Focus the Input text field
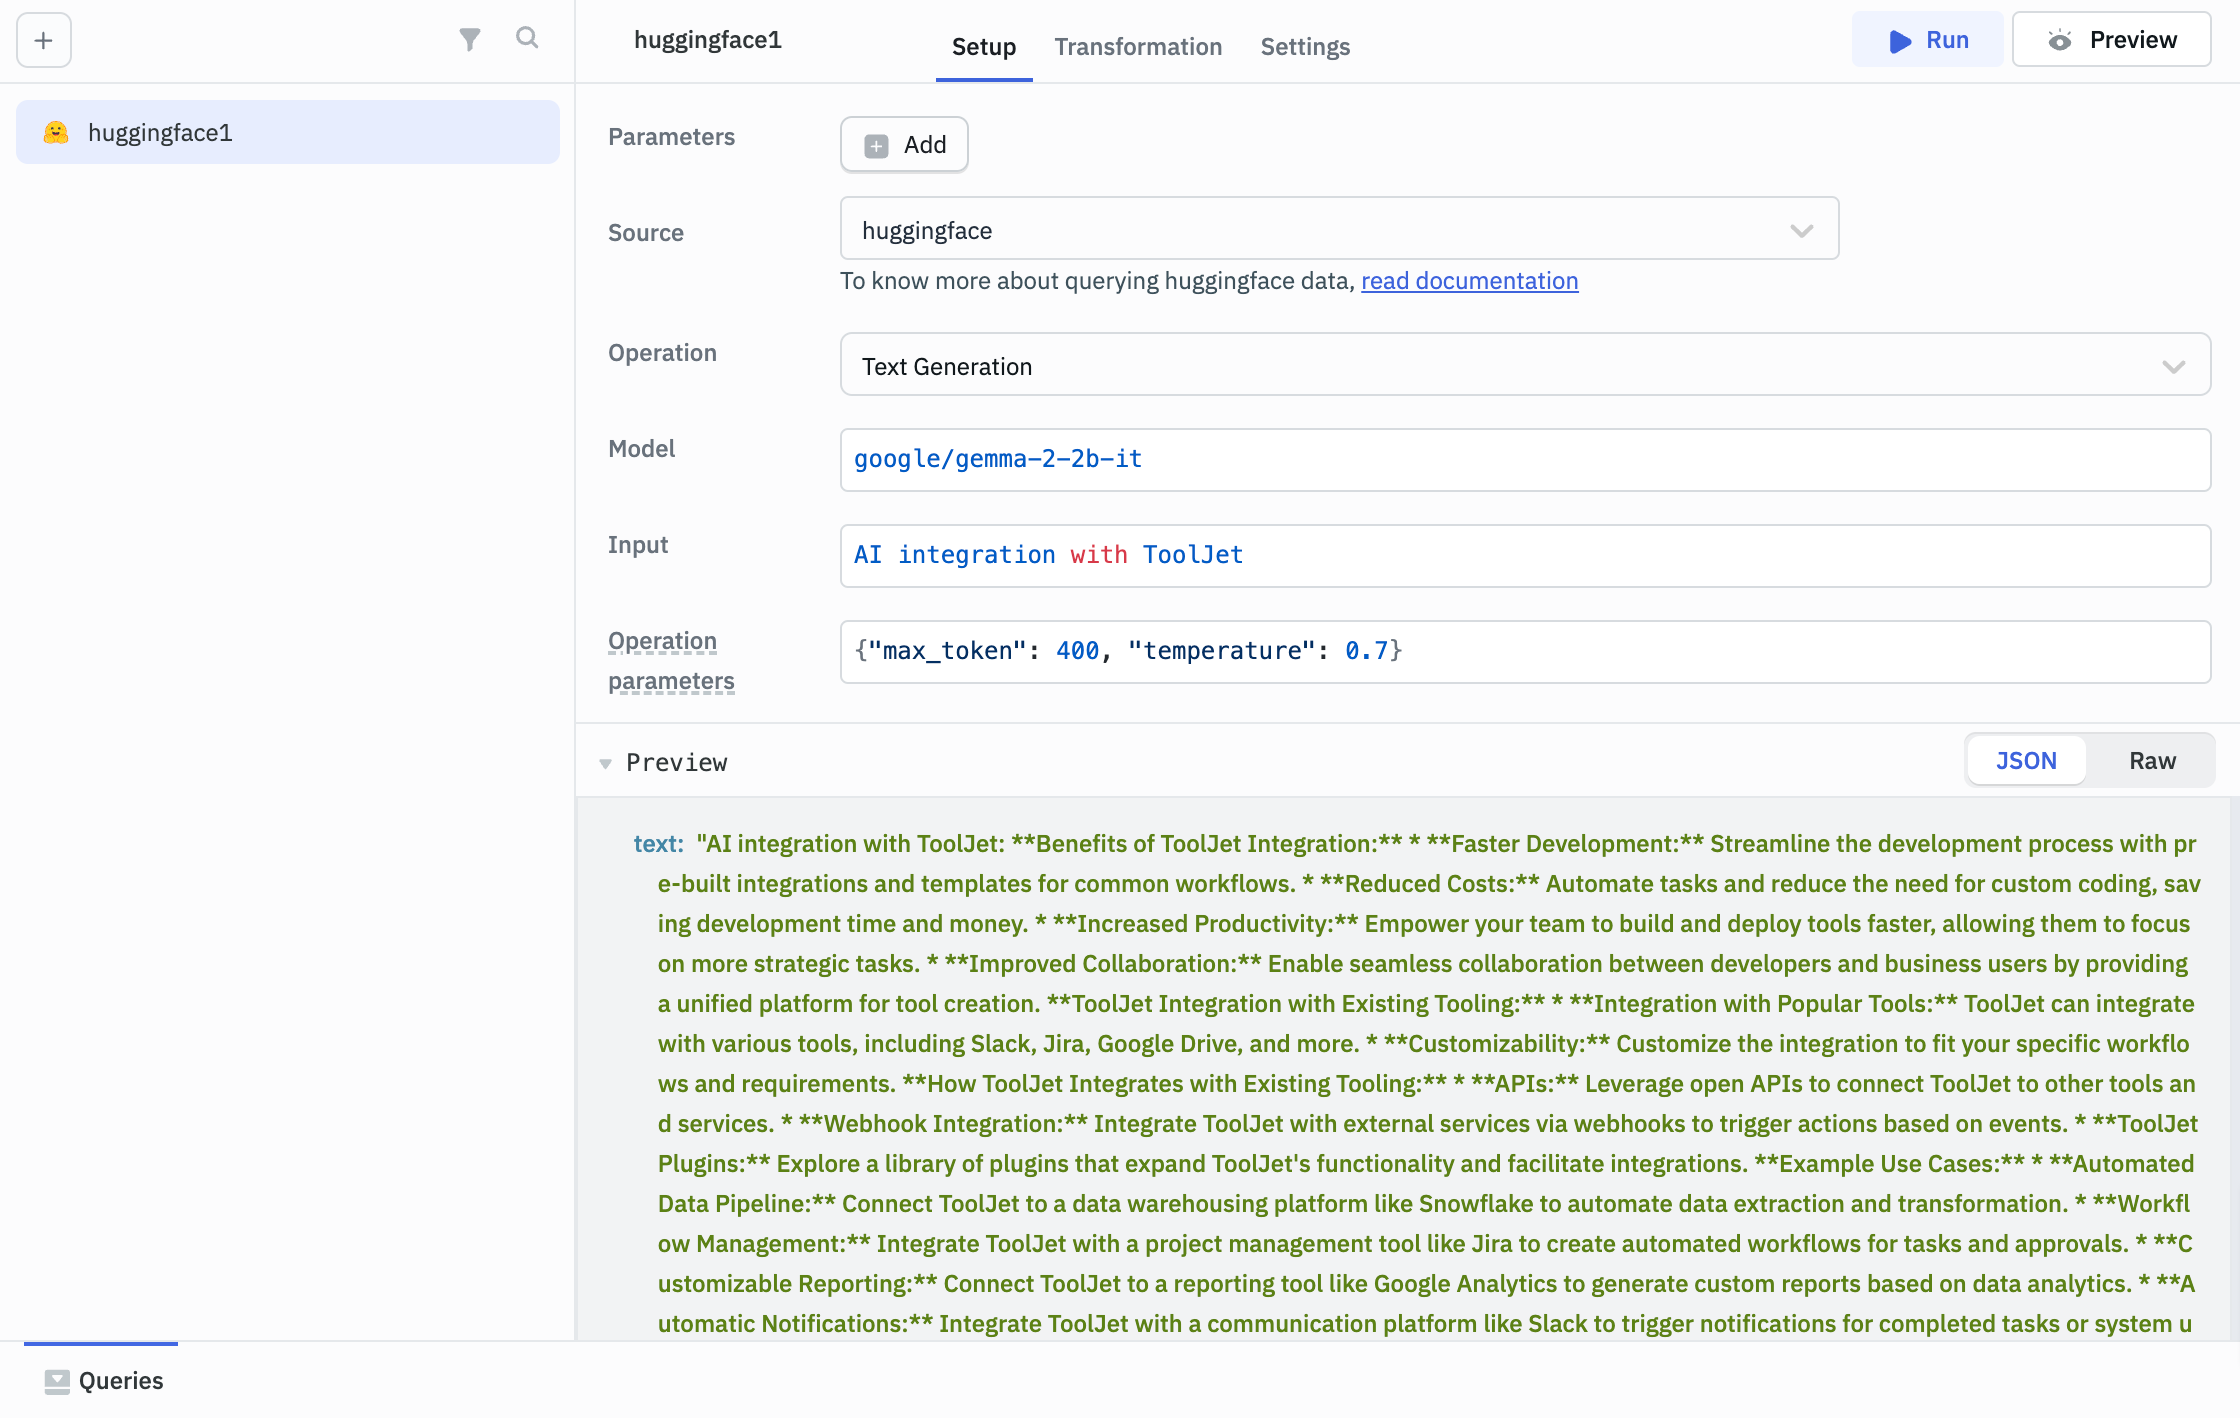 click(x=1525, y=556)
